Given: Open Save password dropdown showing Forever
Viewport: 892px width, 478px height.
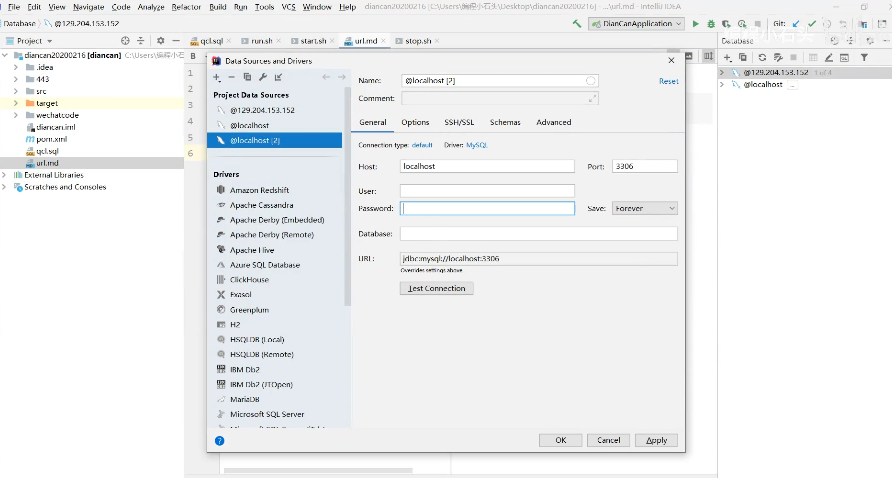Looking at the screenshot, I should coord(645,208).
